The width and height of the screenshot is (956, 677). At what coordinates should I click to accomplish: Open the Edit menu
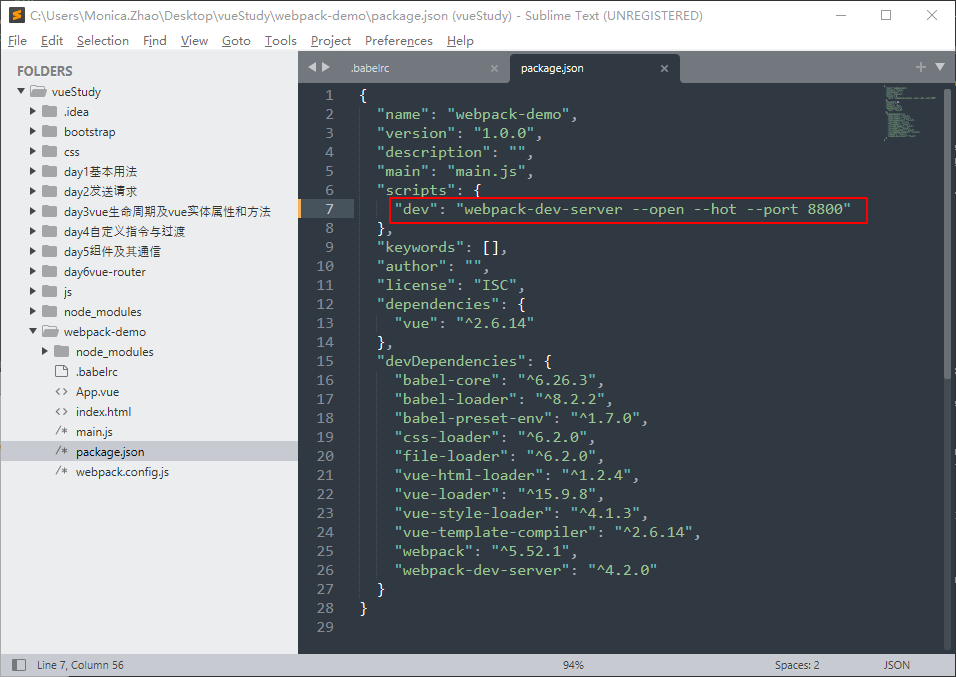(52, 40)
